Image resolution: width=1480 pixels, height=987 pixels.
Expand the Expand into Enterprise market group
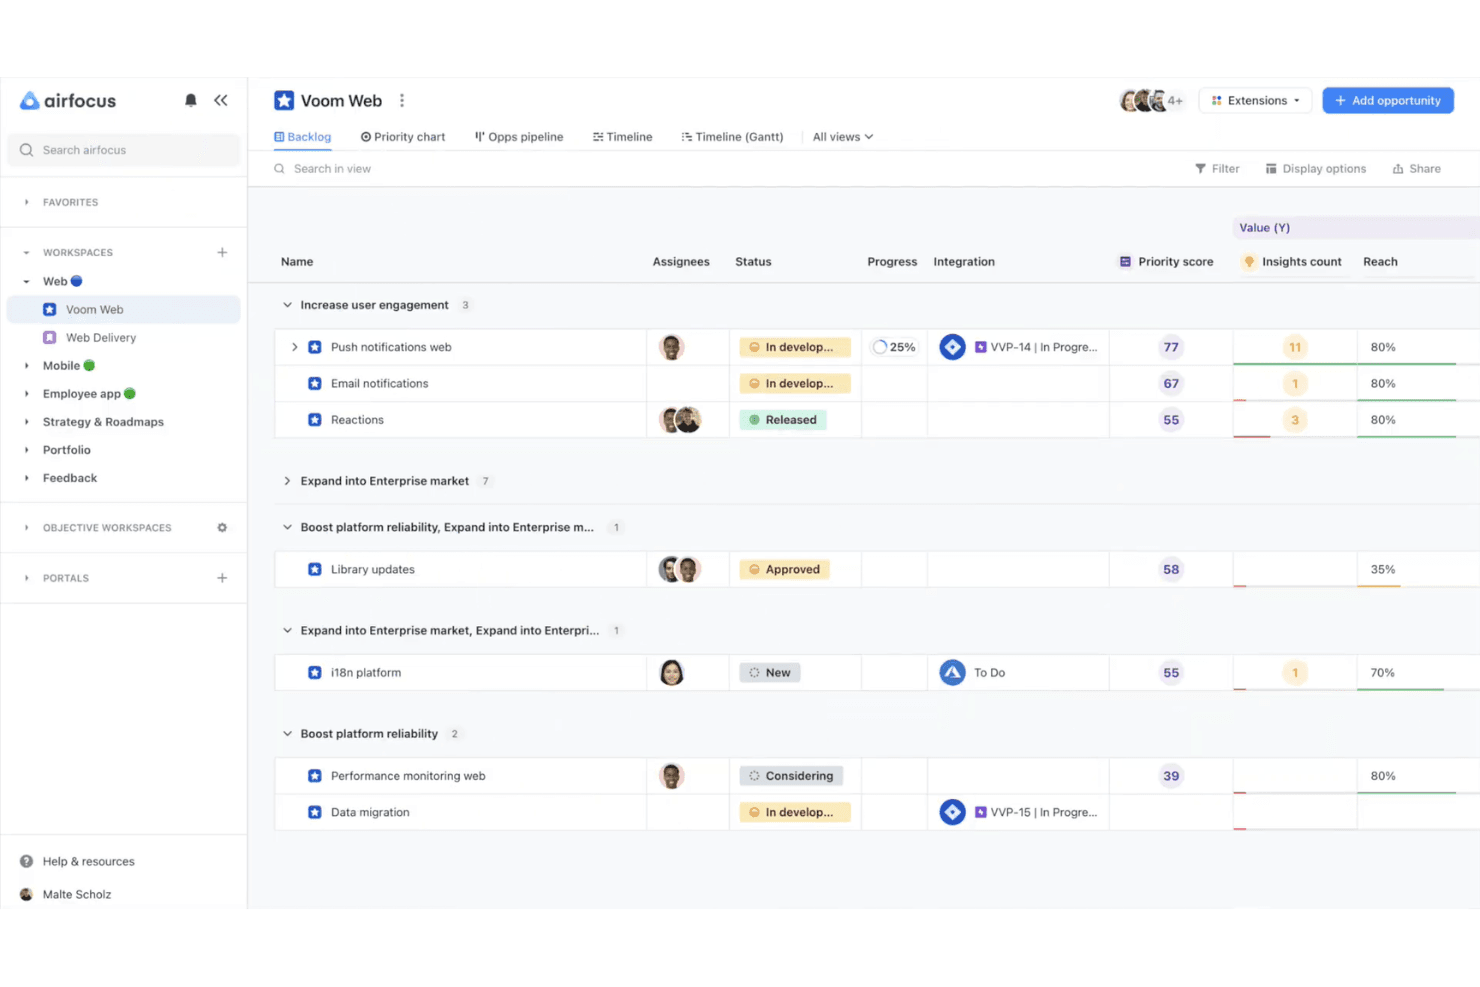pos(287,481)
